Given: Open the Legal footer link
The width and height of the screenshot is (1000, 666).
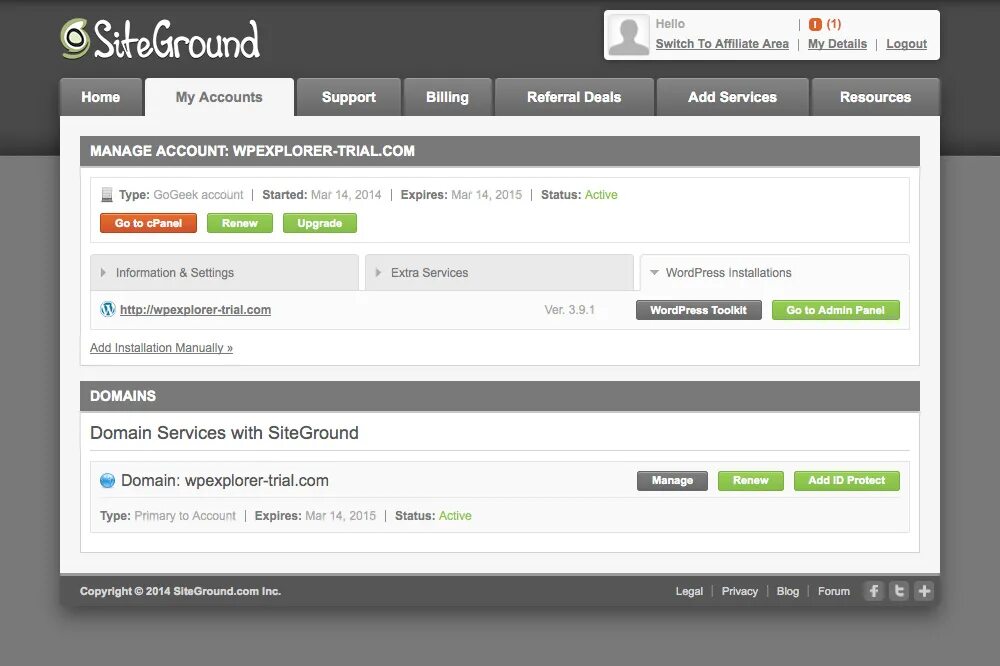Looking at the screenshot, I should point(689,591).
